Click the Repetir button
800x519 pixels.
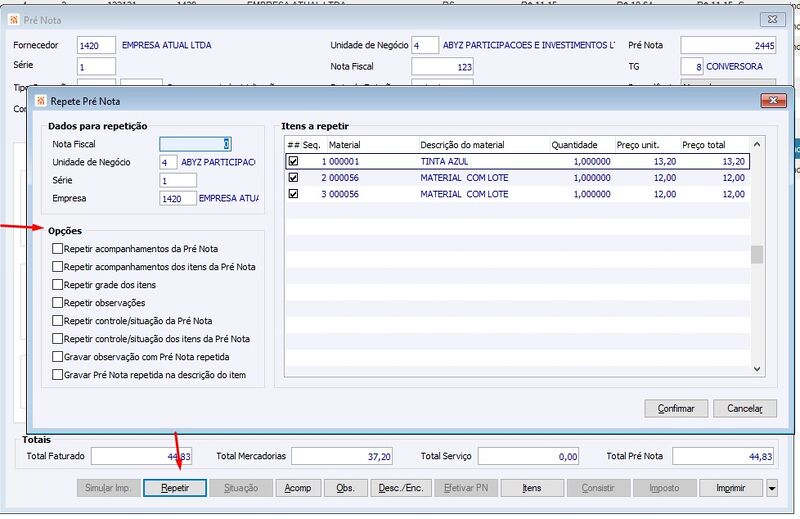[x=175, y=488]
